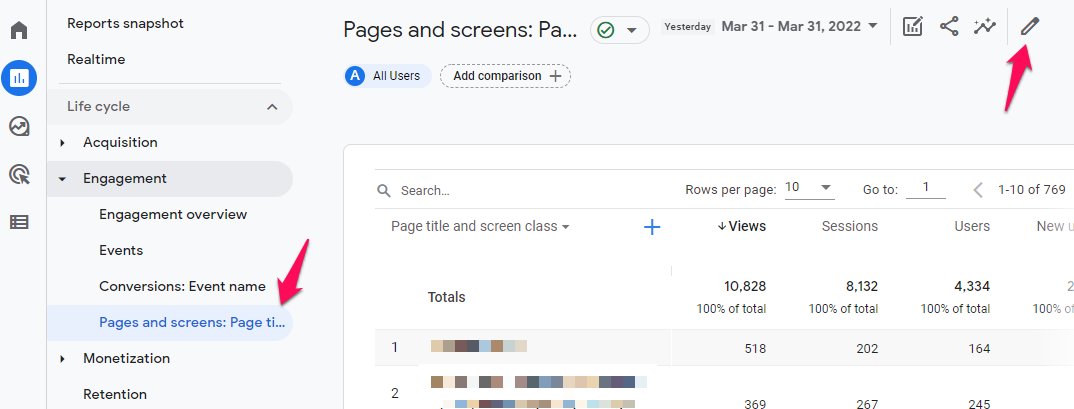The image size is (1074, 409).
Task: Click the Yesterday date label
Action: point(688,27)
